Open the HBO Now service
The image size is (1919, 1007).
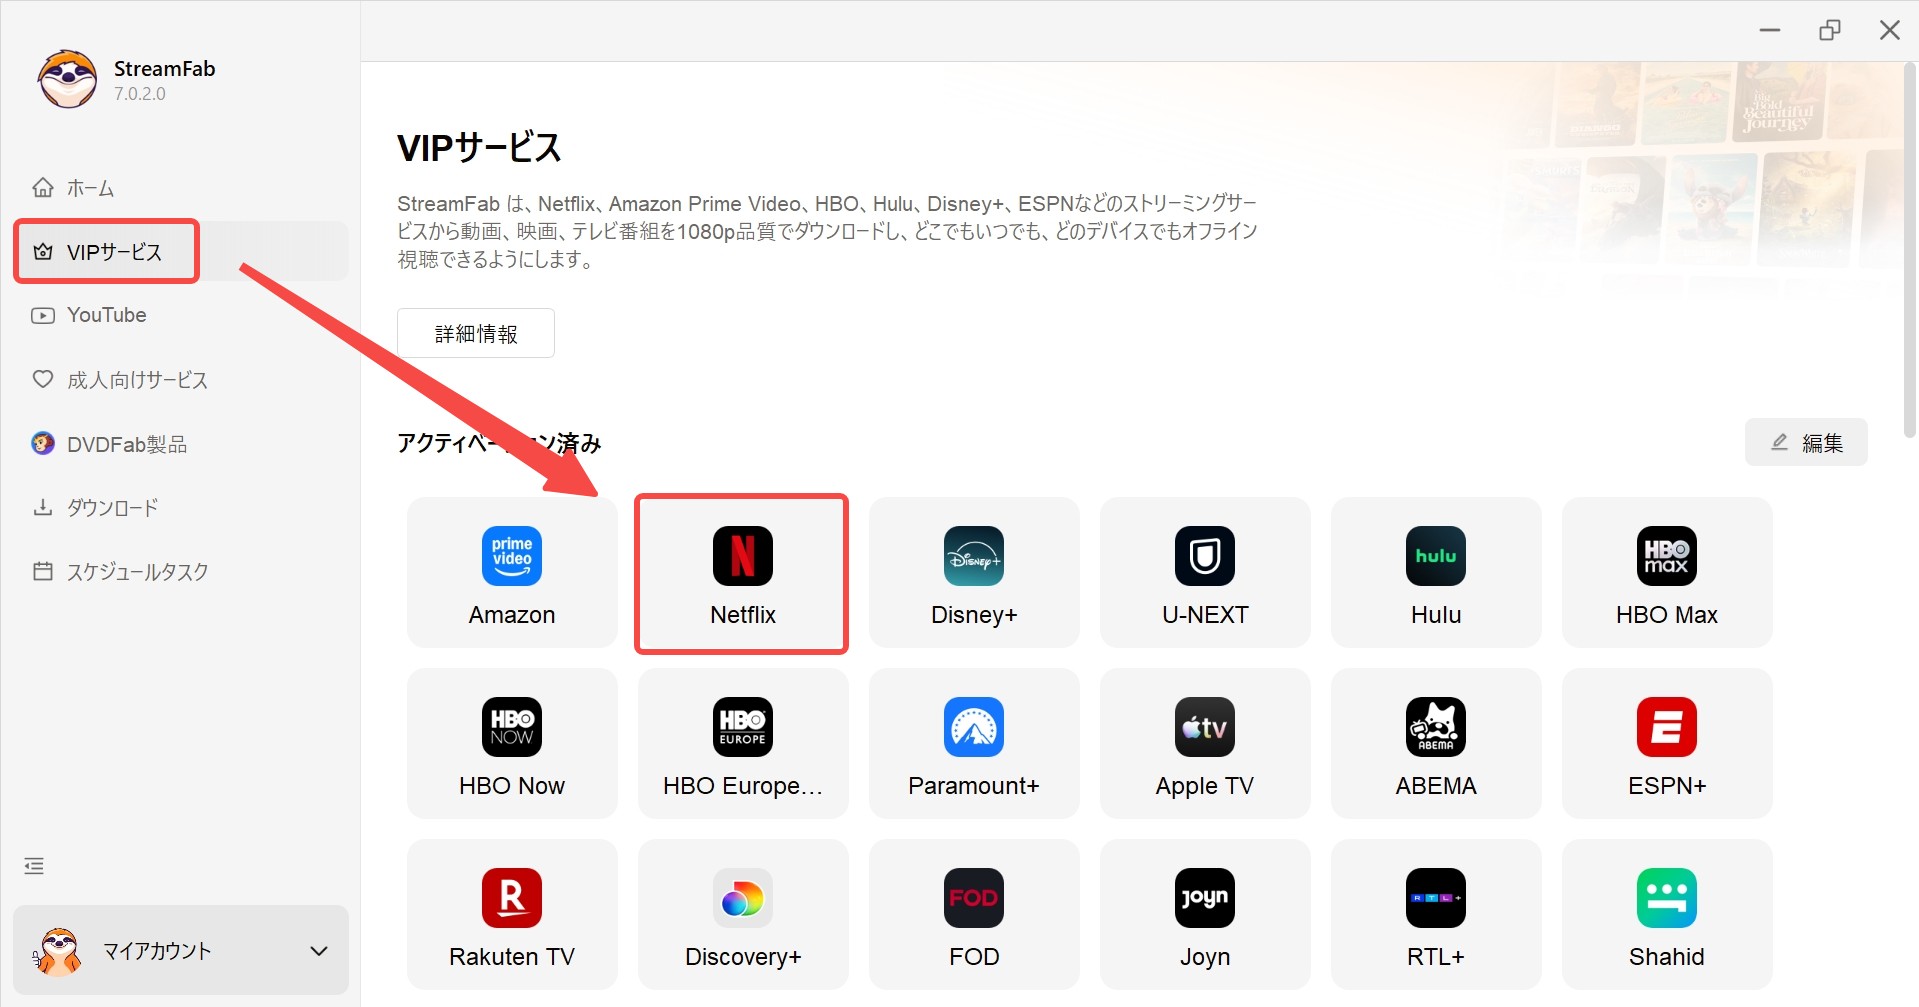click(x=512, y=744)
